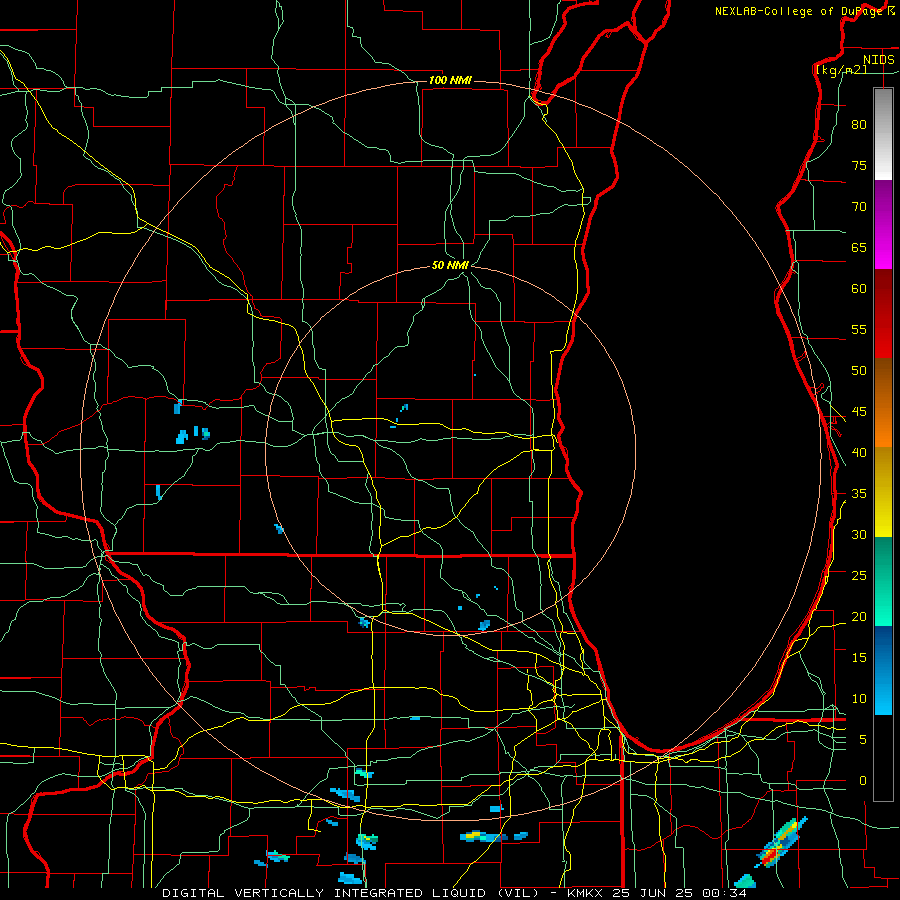Click the 5 value on the VIL scale
This screenshot has height=900, width=900.
coord(863,739)
